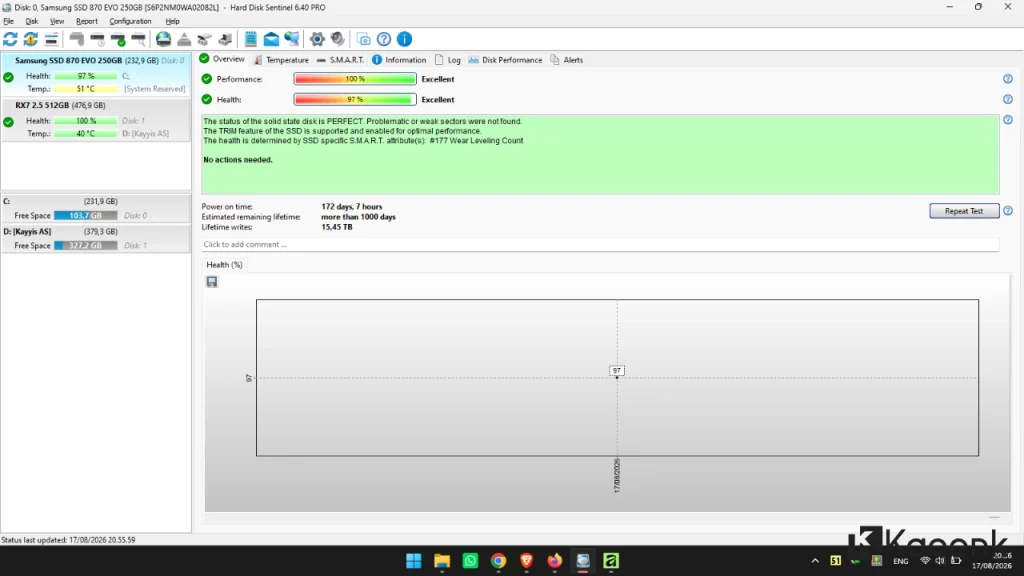Click the gray speaker sound toolbar icon
The width and height of the screenshot is (1024, 576).
[338, 39]
